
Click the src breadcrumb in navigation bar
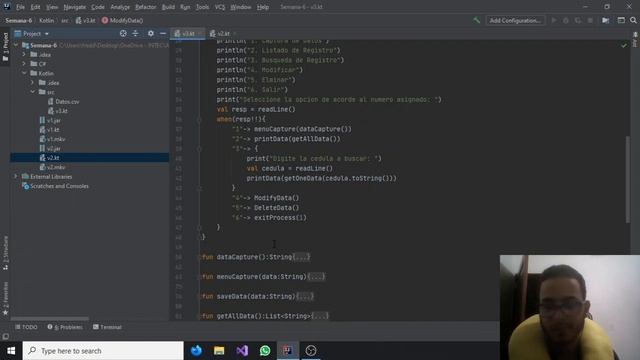pyautogui.click(x=65, y=20)
